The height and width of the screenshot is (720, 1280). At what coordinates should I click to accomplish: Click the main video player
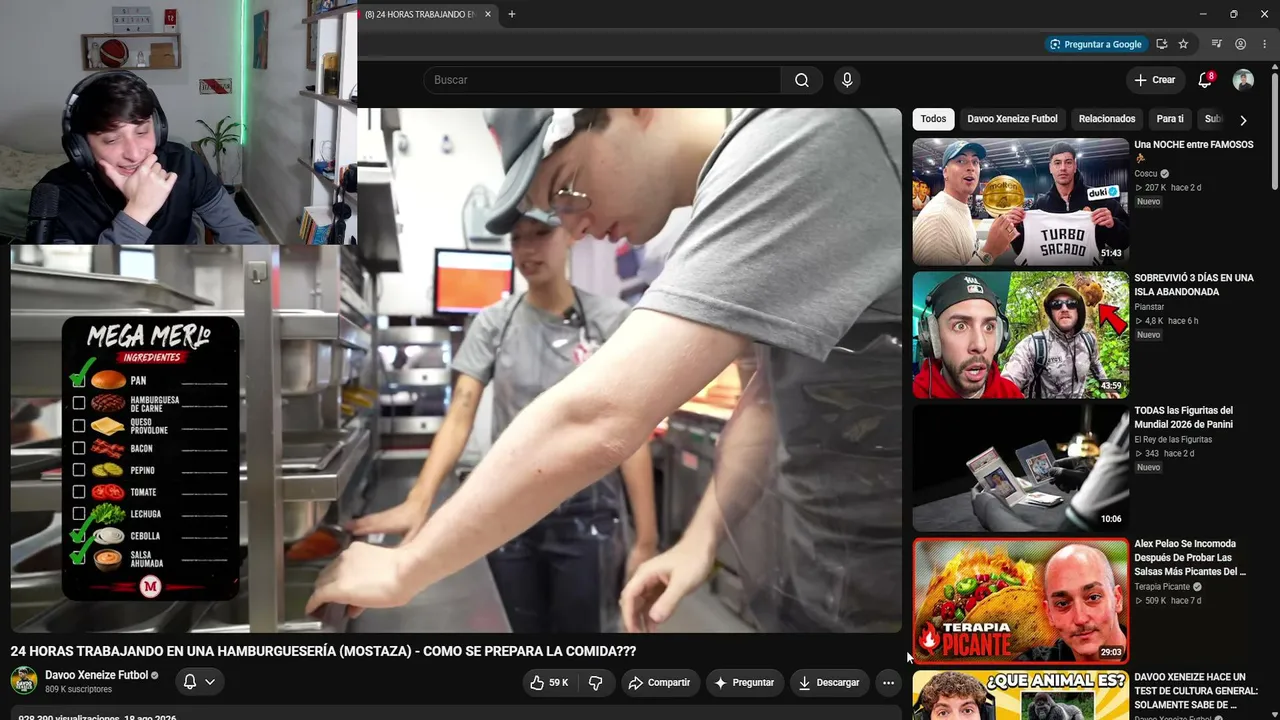tap(456, 370)
